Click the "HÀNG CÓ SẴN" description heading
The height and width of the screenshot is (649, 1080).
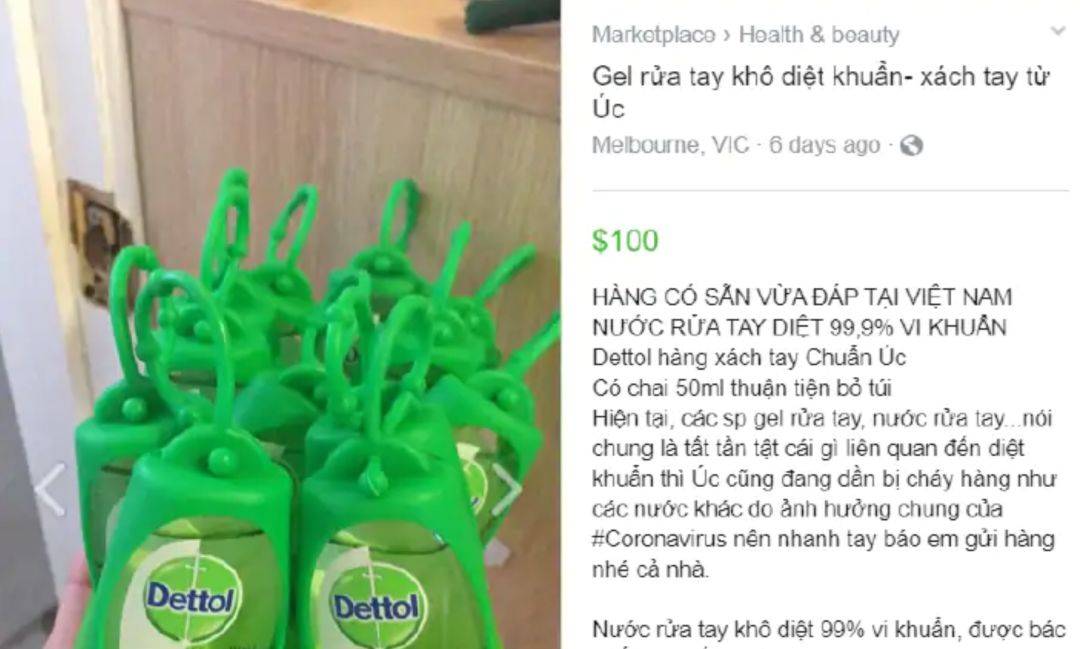[x=802, y=297]
